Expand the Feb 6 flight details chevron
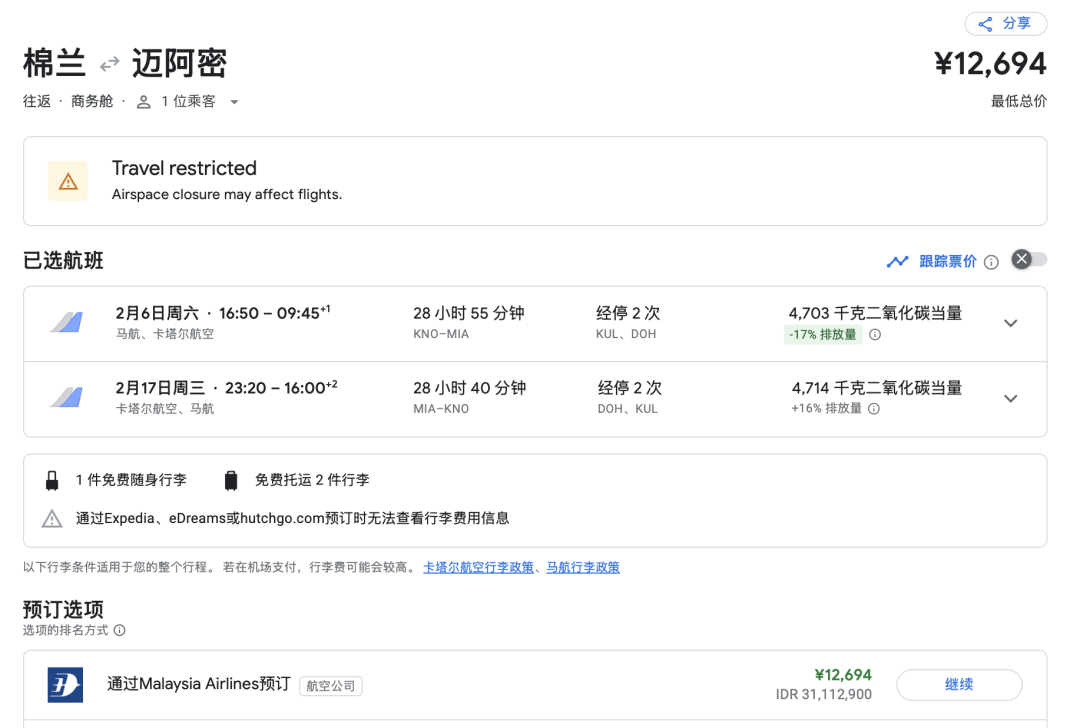This screenshot has height=728, width=1080. [x=1011, y=323]
